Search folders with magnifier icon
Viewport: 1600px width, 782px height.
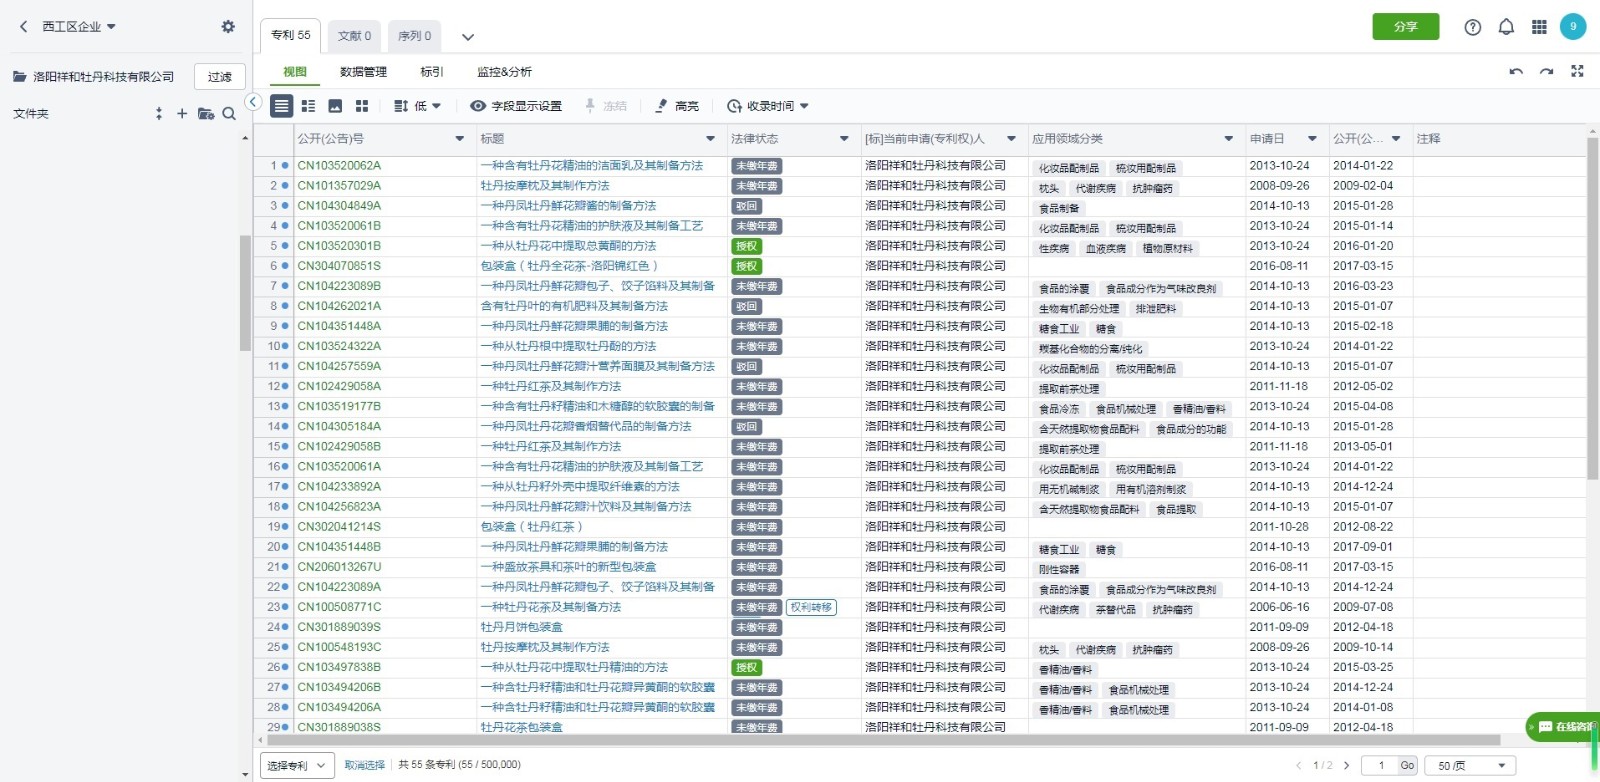(229, 113)
